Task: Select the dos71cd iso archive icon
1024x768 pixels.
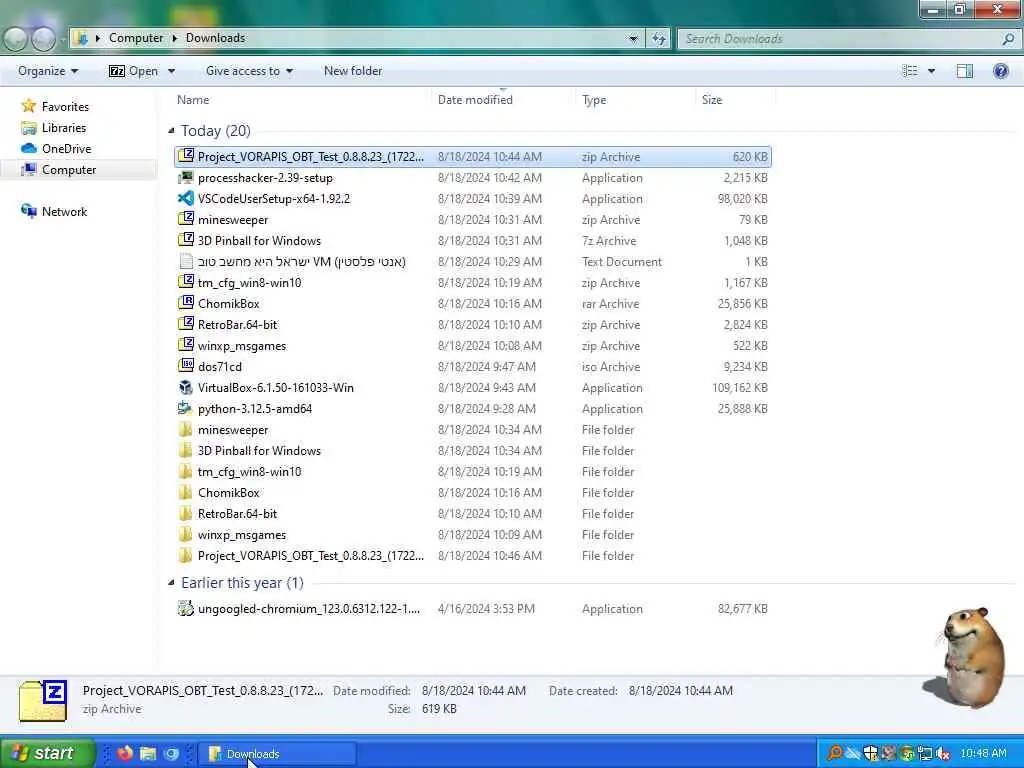Action: (x=186, y=366)
